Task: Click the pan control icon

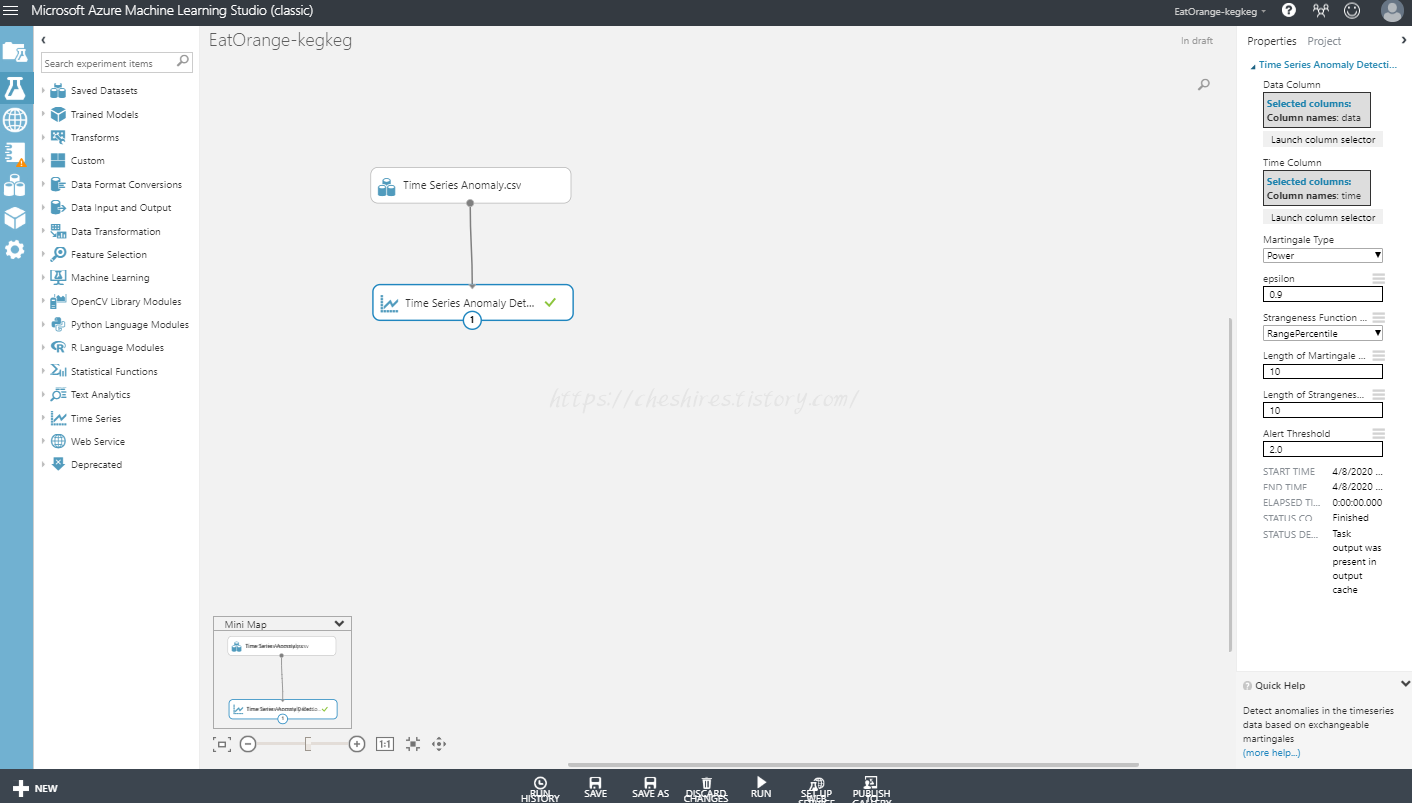Action: (x=438, y=744)
